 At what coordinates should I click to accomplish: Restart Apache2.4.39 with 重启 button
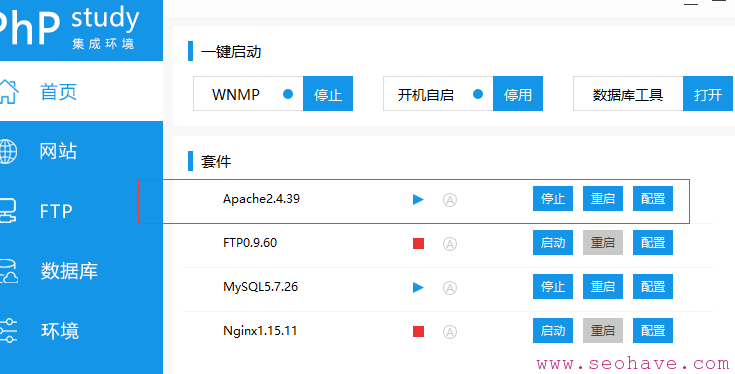(603, 199)
